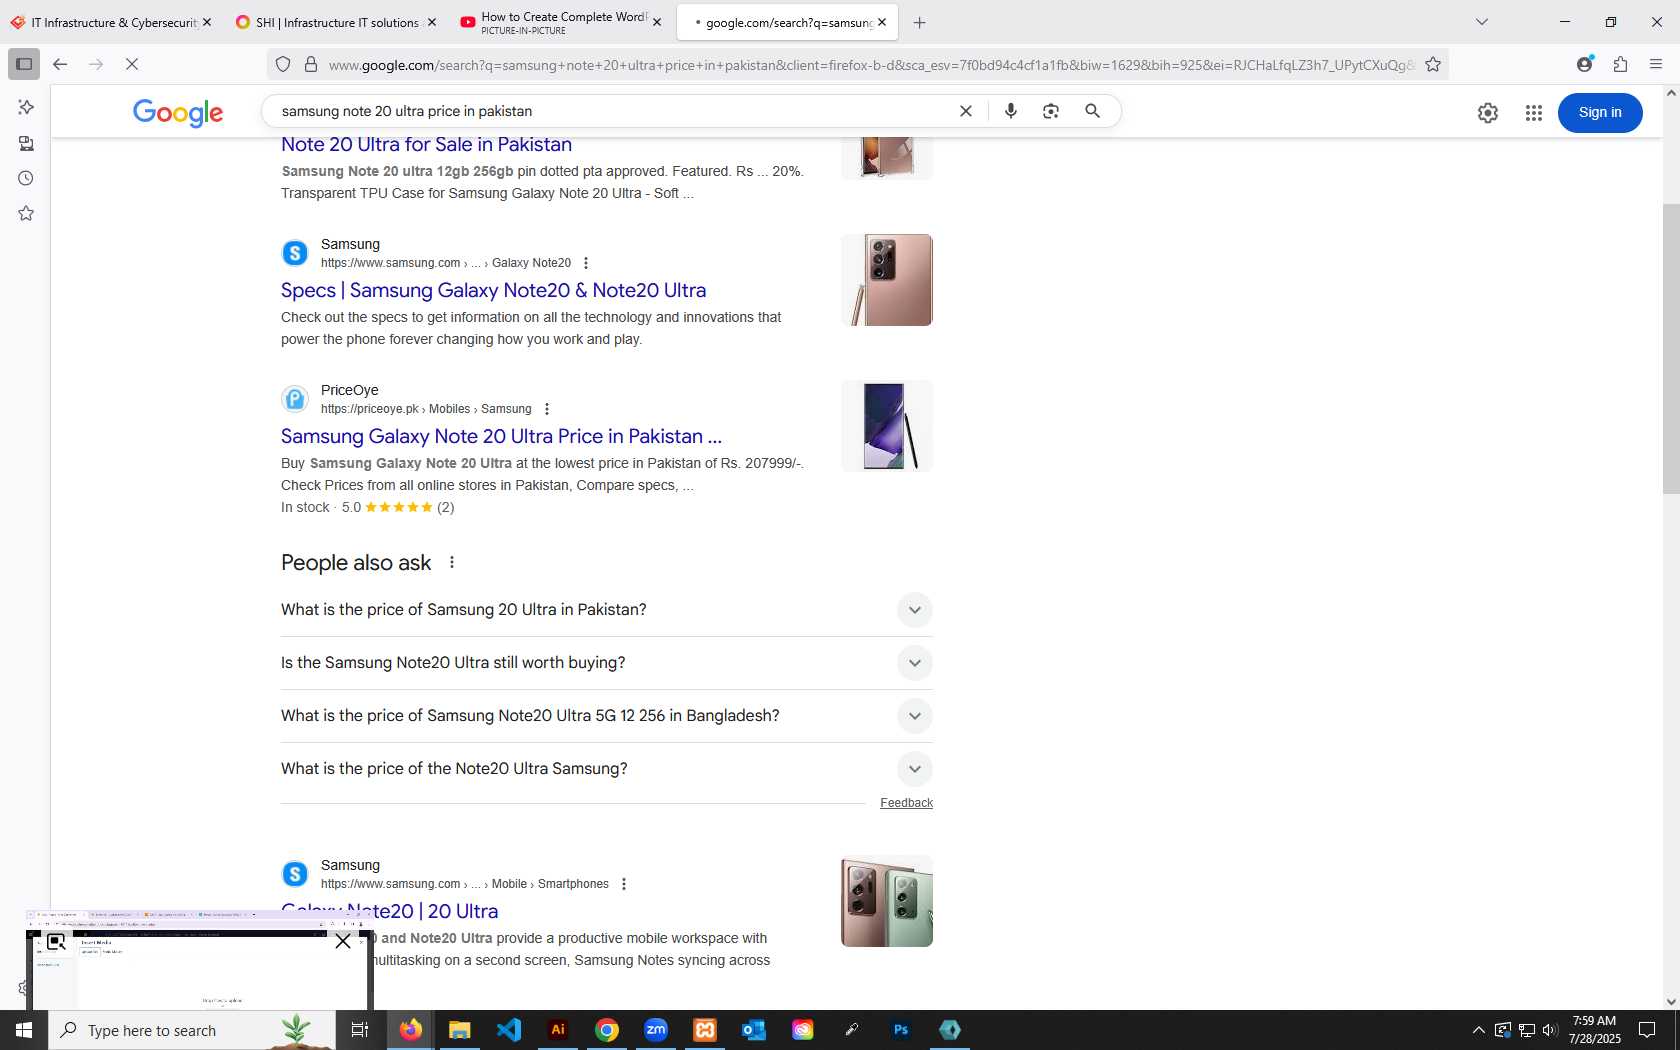1680x1050 pixels.
Task: Submit search with magnifier icon
Action: click(1093, 111)
